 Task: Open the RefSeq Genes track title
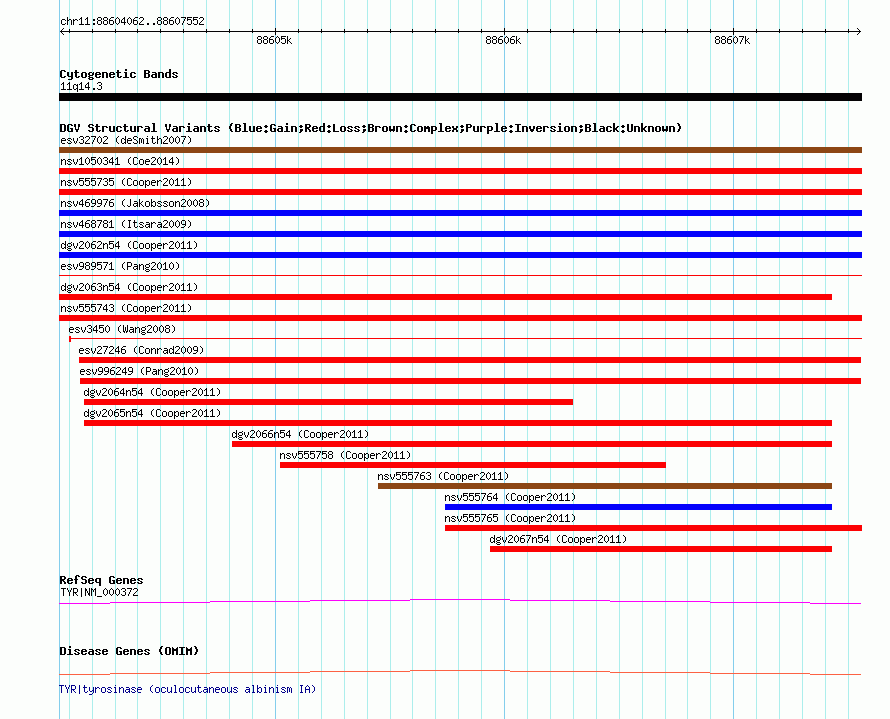point(102,580)
